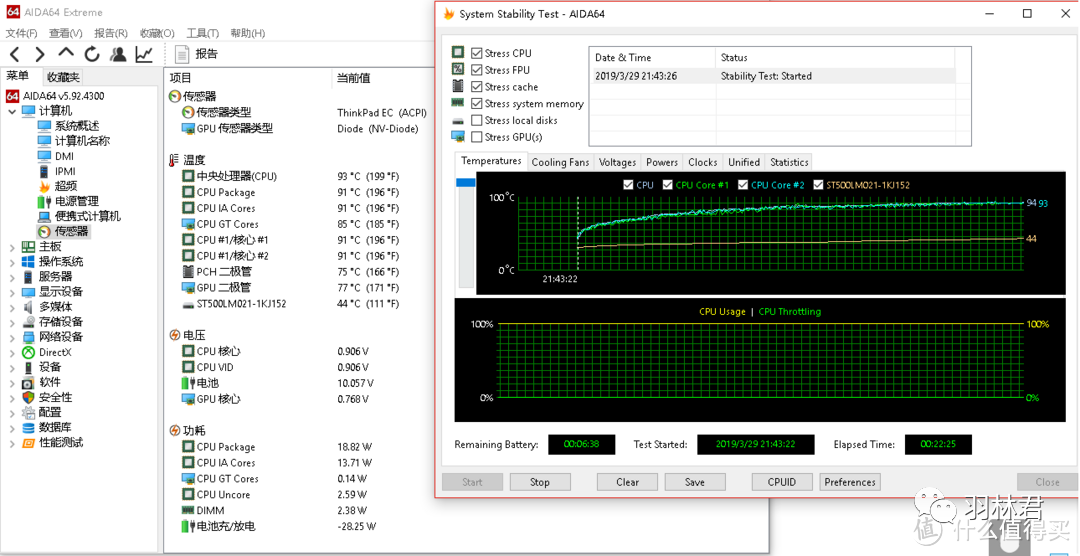Select the Stability Test: Started log row
The width and height of the screenshot is (1080, 556).
point(774,76)
